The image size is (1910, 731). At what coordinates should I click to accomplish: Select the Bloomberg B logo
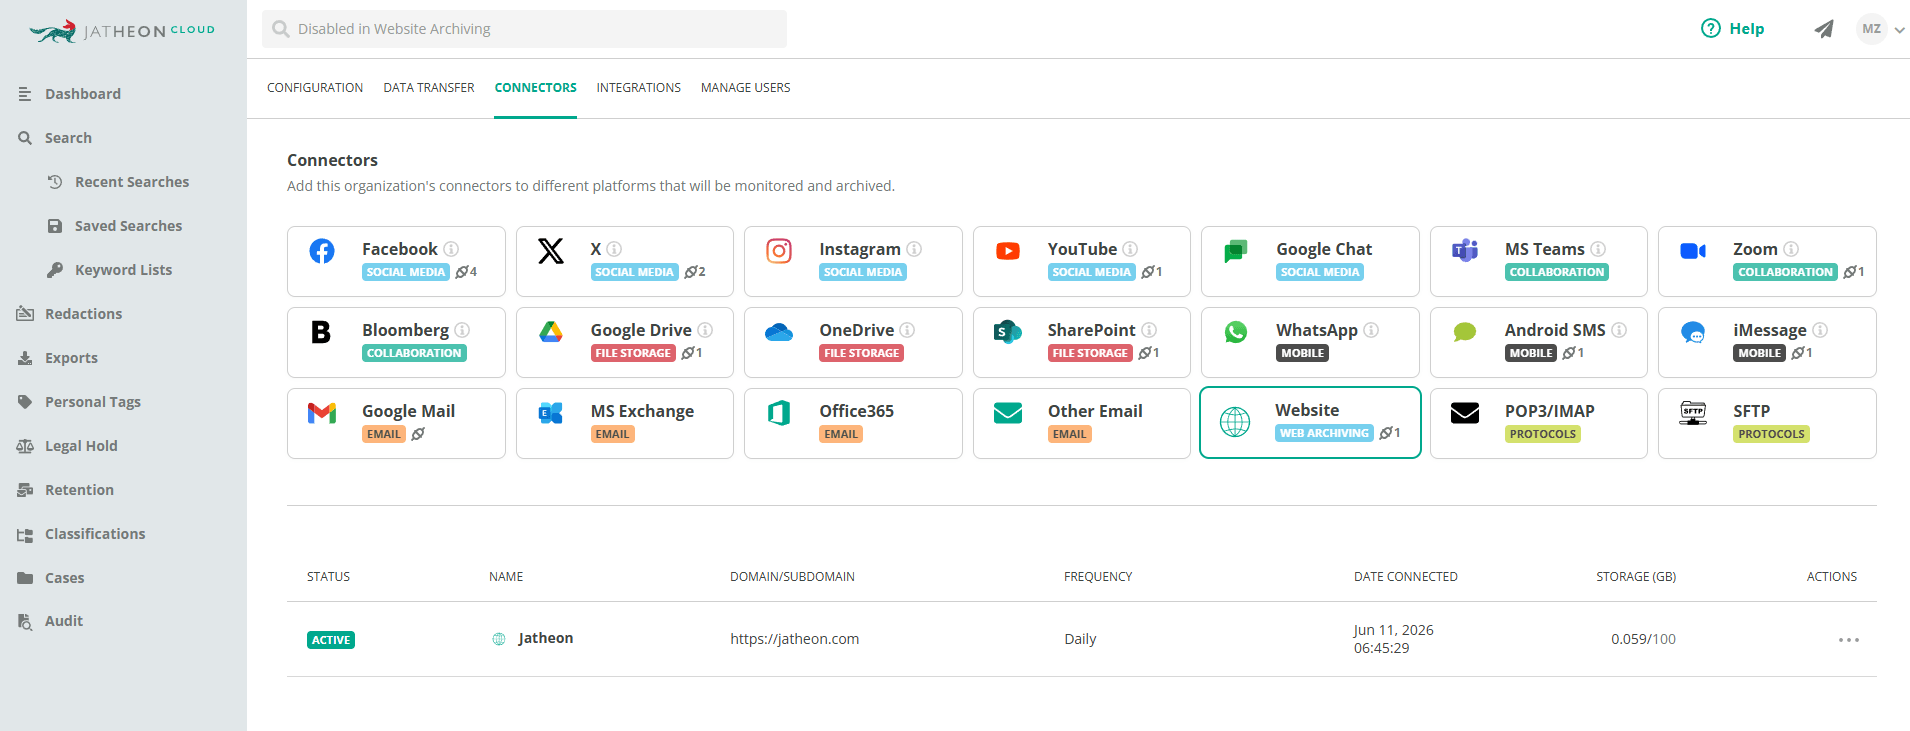click(321, 332)
